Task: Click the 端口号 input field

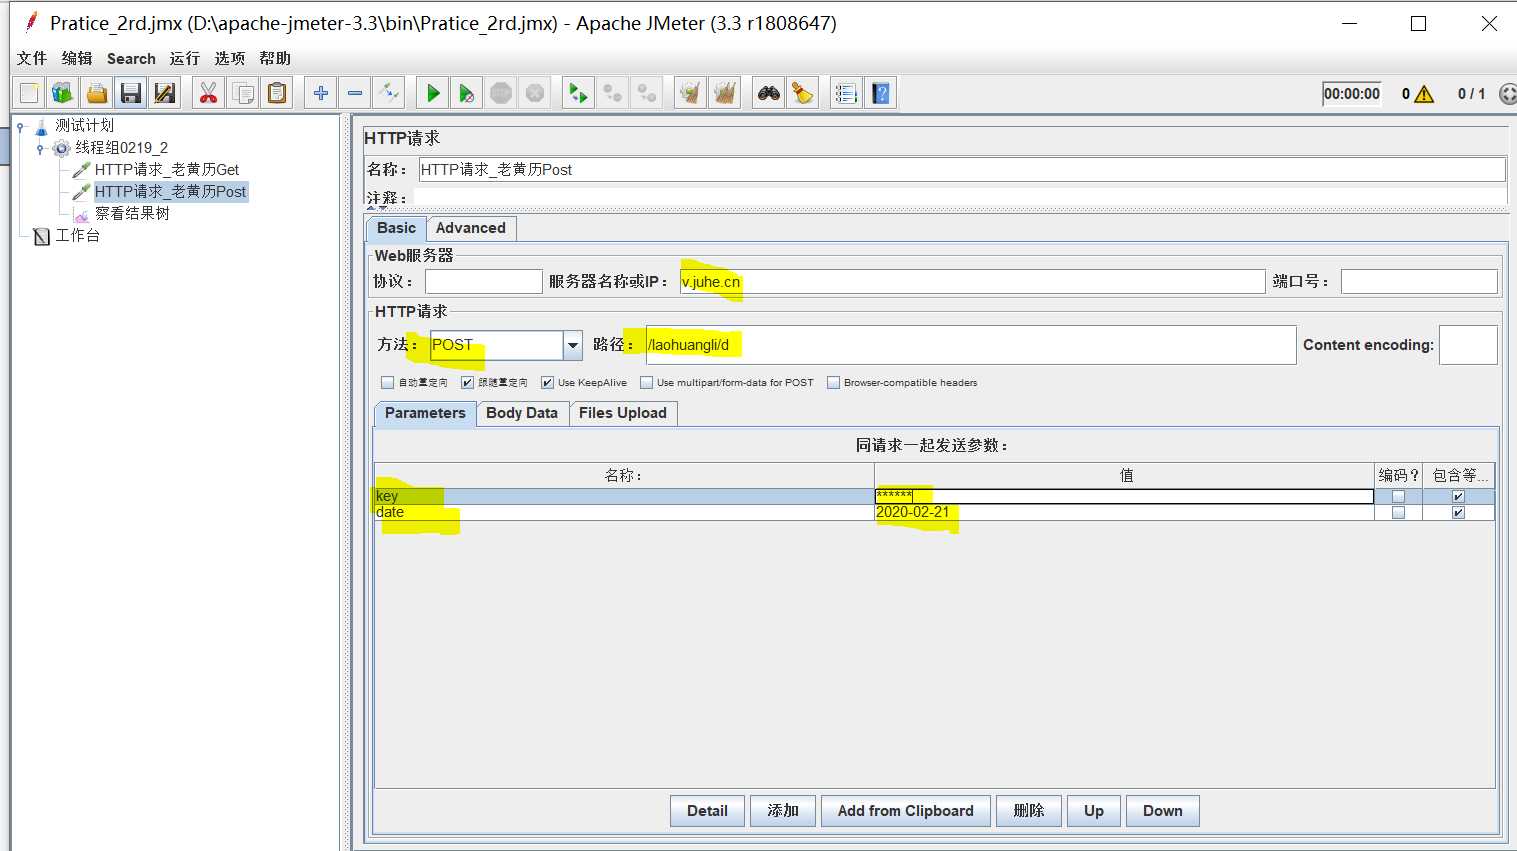Action: [1419, 282]
